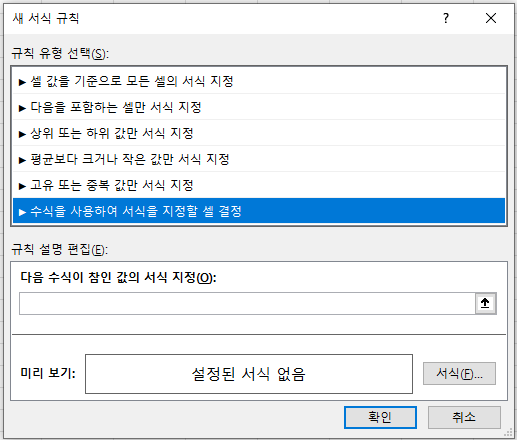Select rule type '셀 값을 기준으로 모든 셀의 서식 지정'
Screen dimensions: 517x440
pos(259,81)
